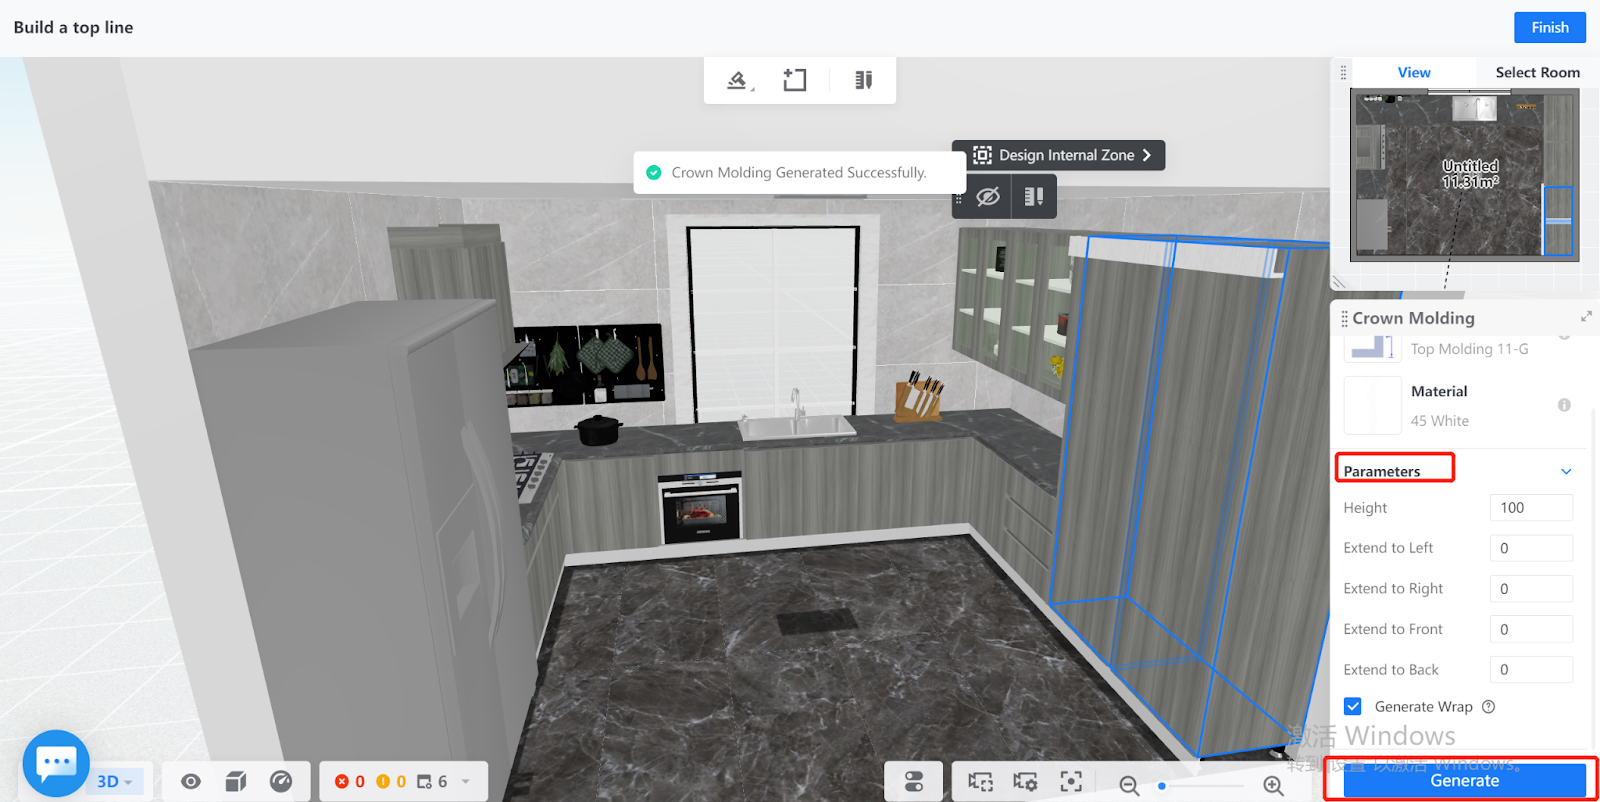Click the Material info icon

[1564, 405]
